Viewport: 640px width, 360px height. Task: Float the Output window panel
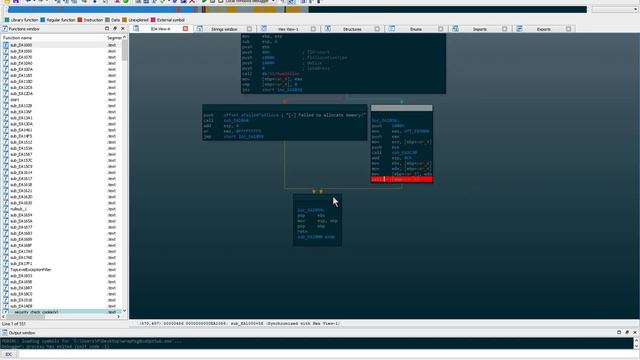point(619,332)
